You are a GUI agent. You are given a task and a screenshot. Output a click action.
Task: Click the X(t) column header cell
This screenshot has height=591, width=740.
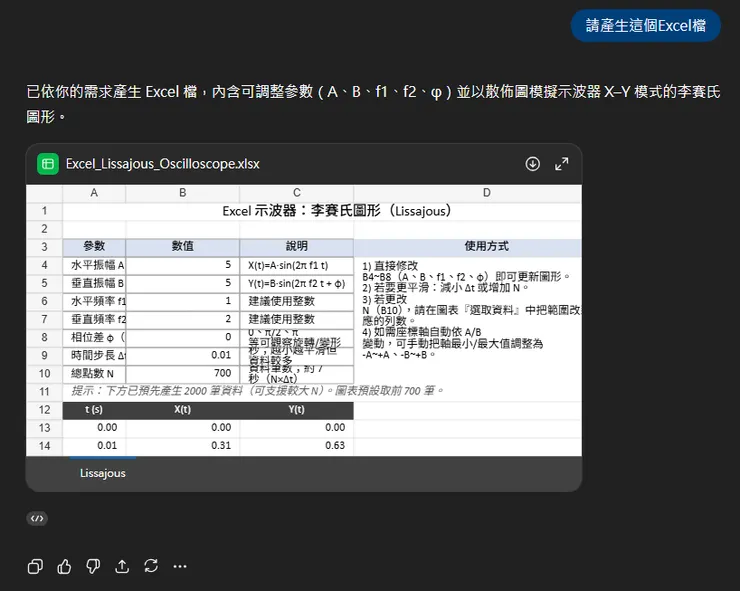(183, 410)
